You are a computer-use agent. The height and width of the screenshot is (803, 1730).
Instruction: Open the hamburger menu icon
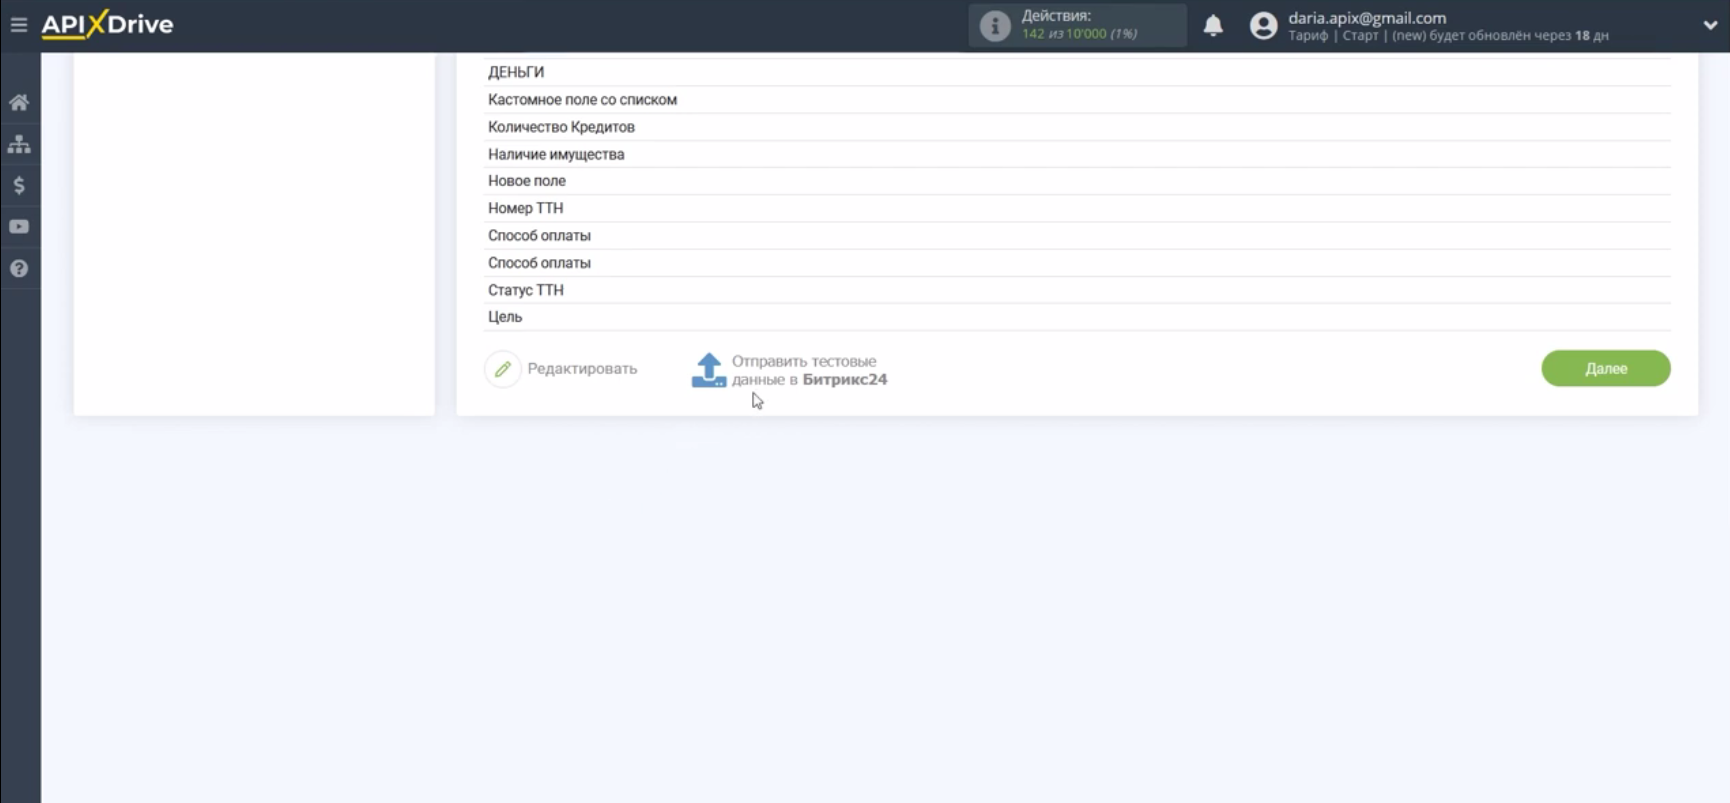(x=19, y=25)
